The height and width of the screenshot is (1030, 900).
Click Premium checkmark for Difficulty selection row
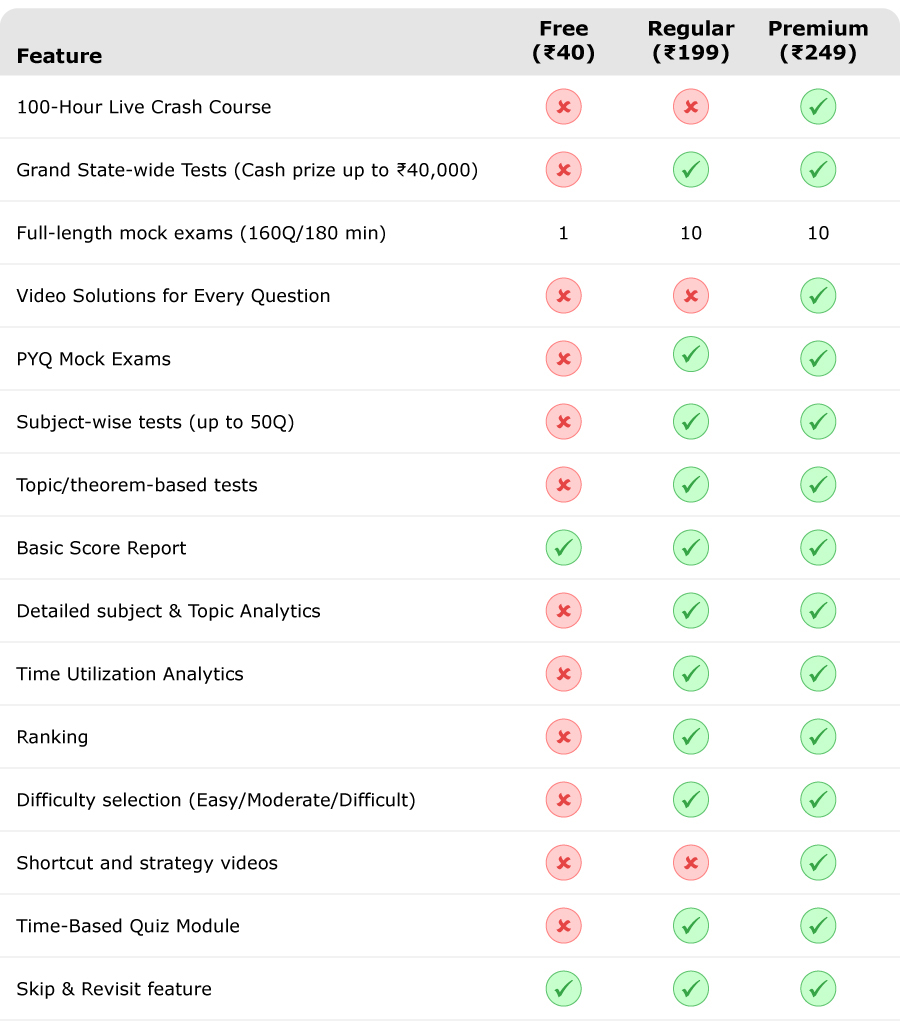pos(818,800)
